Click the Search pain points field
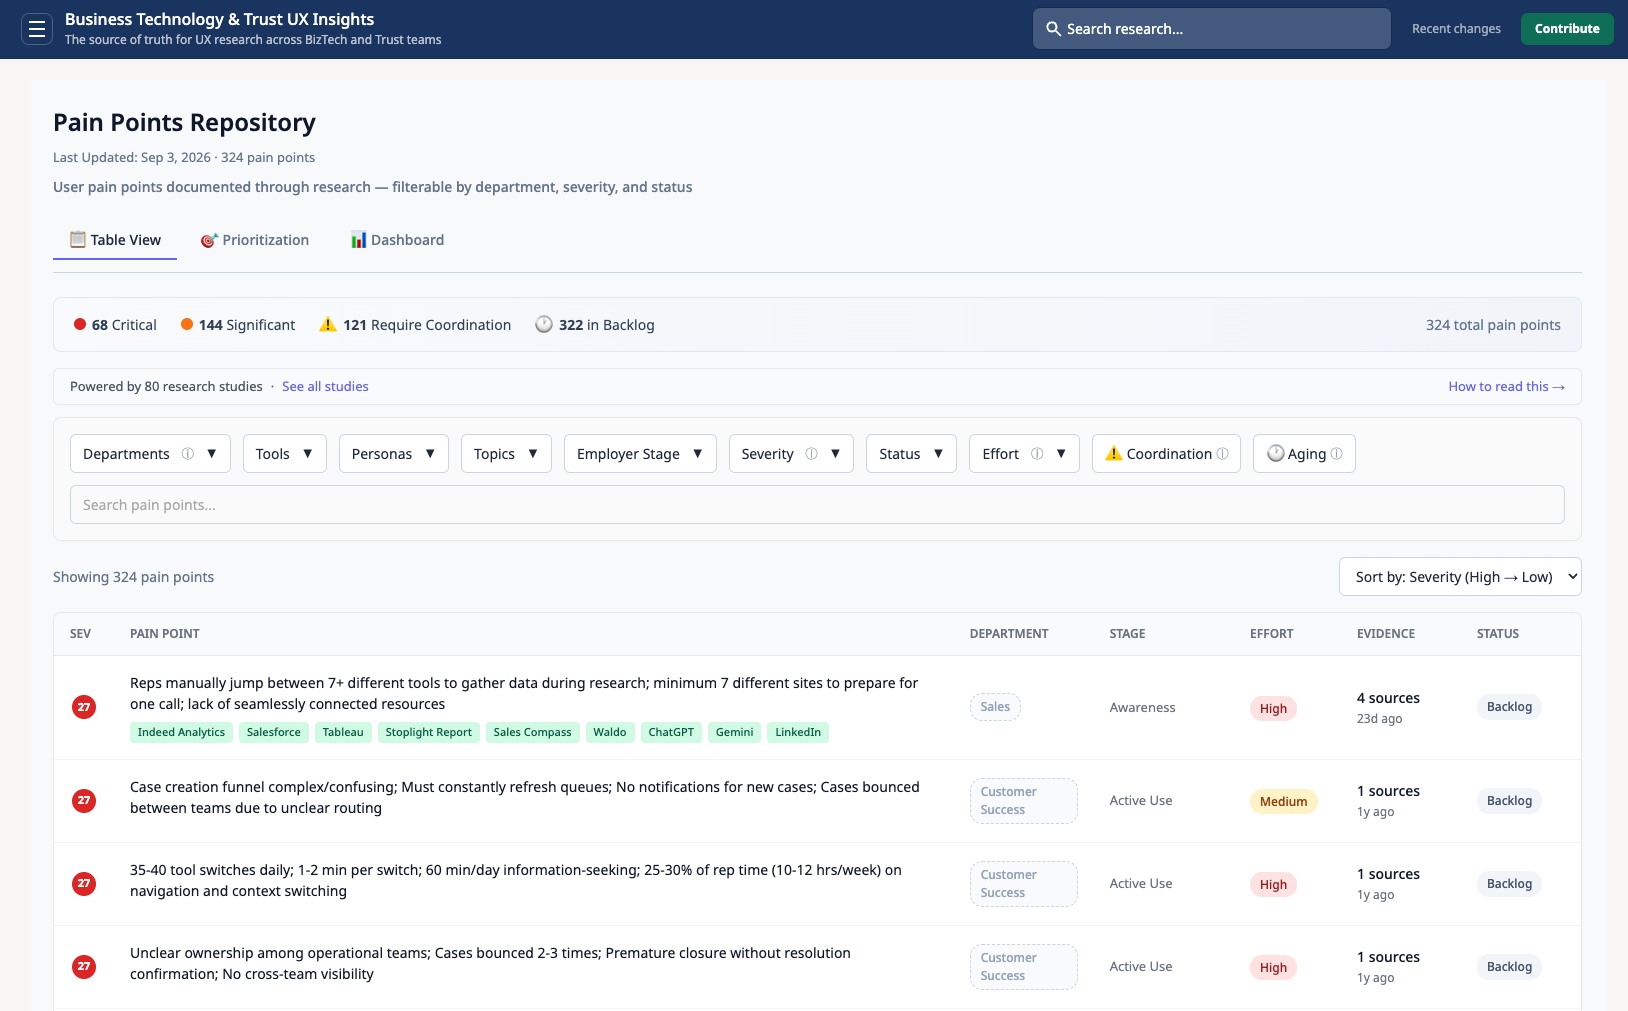This screenshot has height=1011, width=1628. [x=817, y=505]
